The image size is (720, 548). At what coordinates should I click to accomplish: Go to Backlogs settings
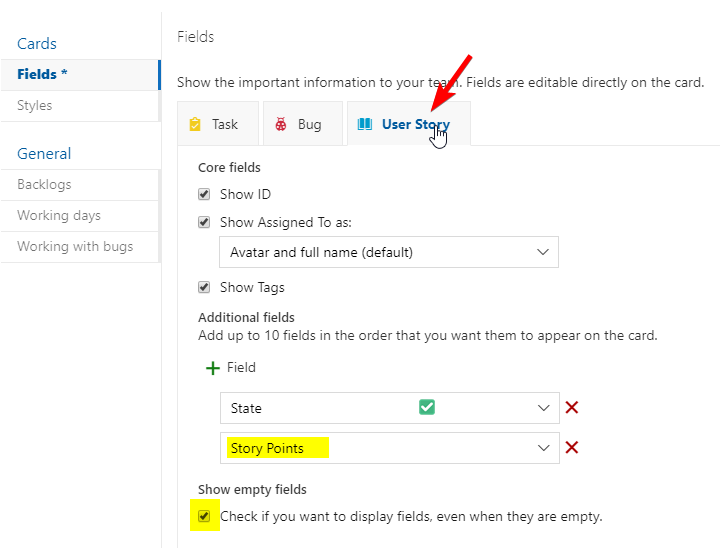44,184
